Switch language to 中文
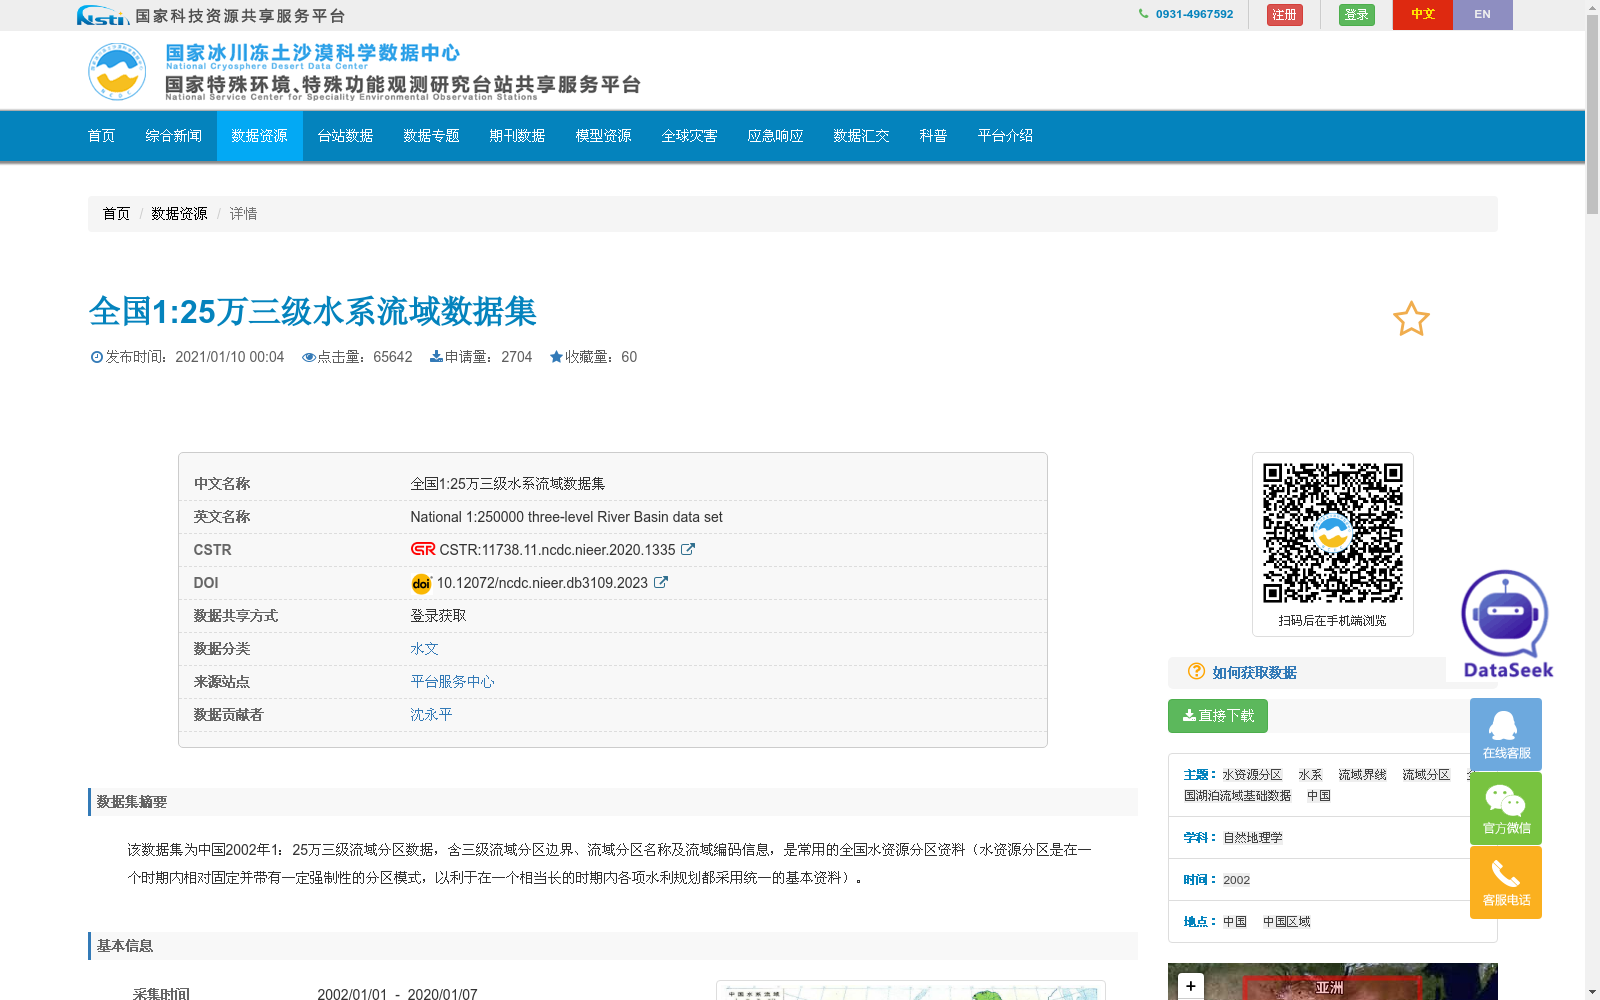Image resolution: width=1600 pixels, height=1000 pixels. (x=1423, y=14)
